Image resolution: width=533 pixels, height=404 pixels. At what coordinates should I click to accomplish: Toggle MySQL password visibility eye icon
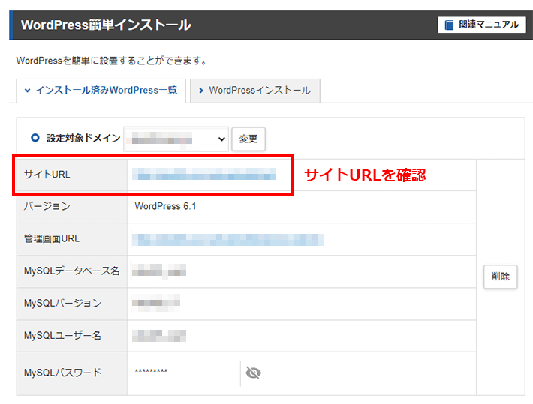(253, 373)
